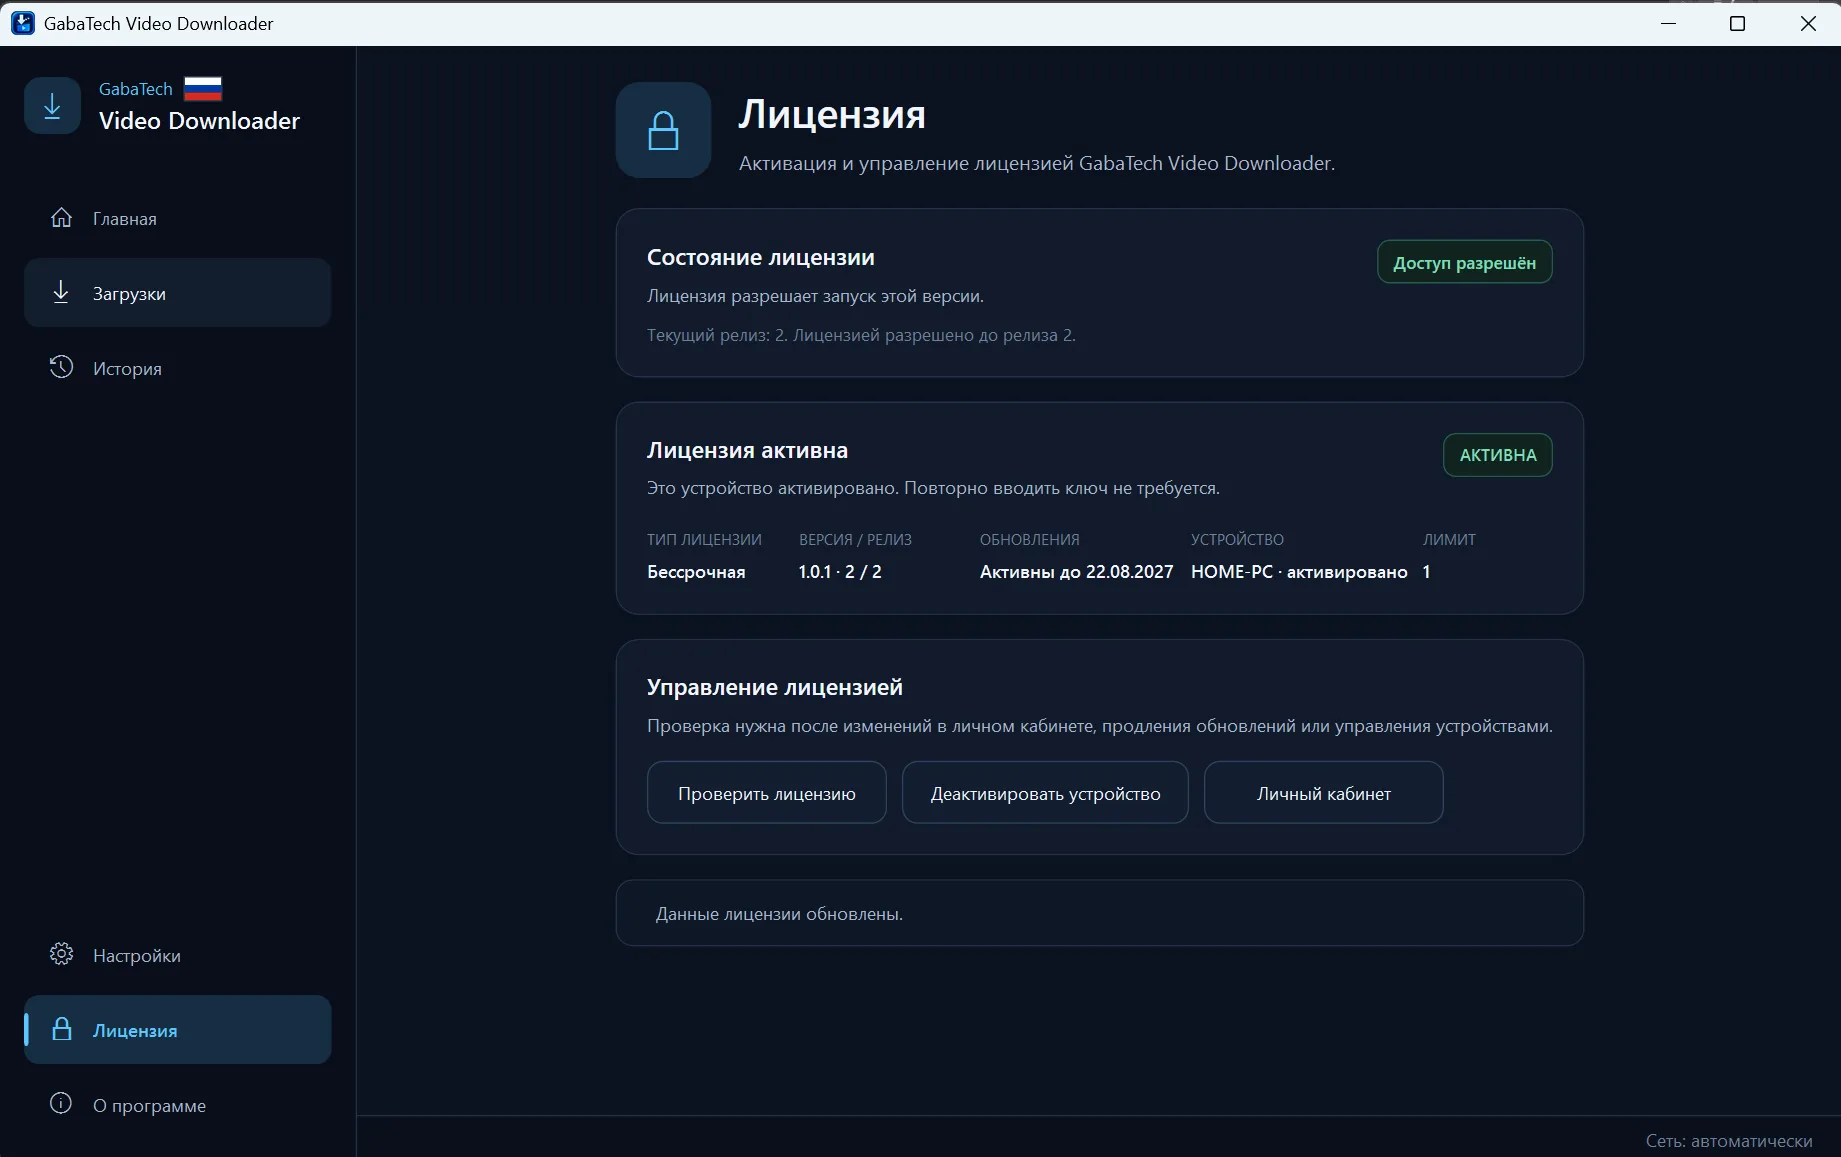Click the large lock icon in page header
This screenshot has width=1841, height=1157.
663,130
